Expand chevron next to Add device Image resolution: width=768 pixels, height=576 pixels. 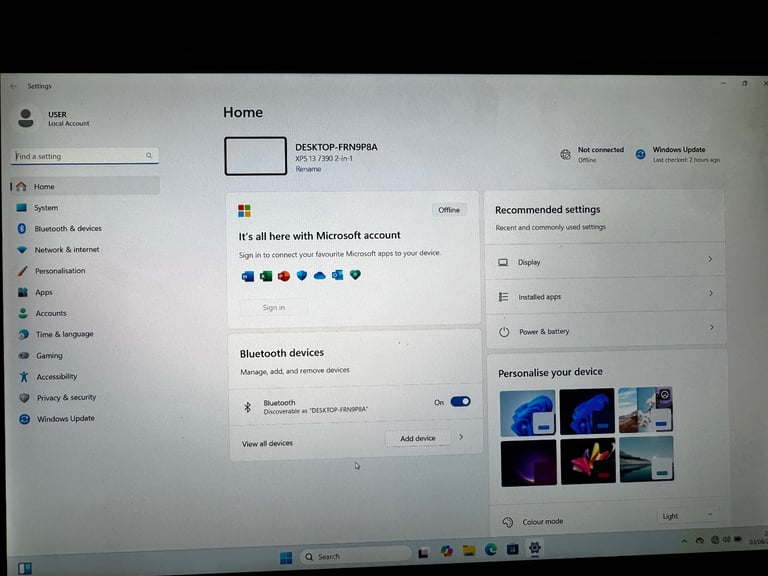(461, 437)
